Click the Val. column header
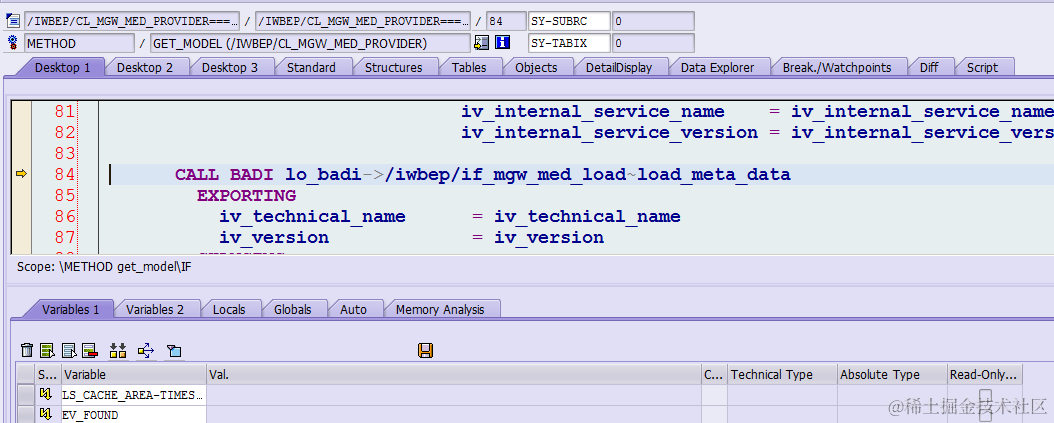 pos(454,375)
